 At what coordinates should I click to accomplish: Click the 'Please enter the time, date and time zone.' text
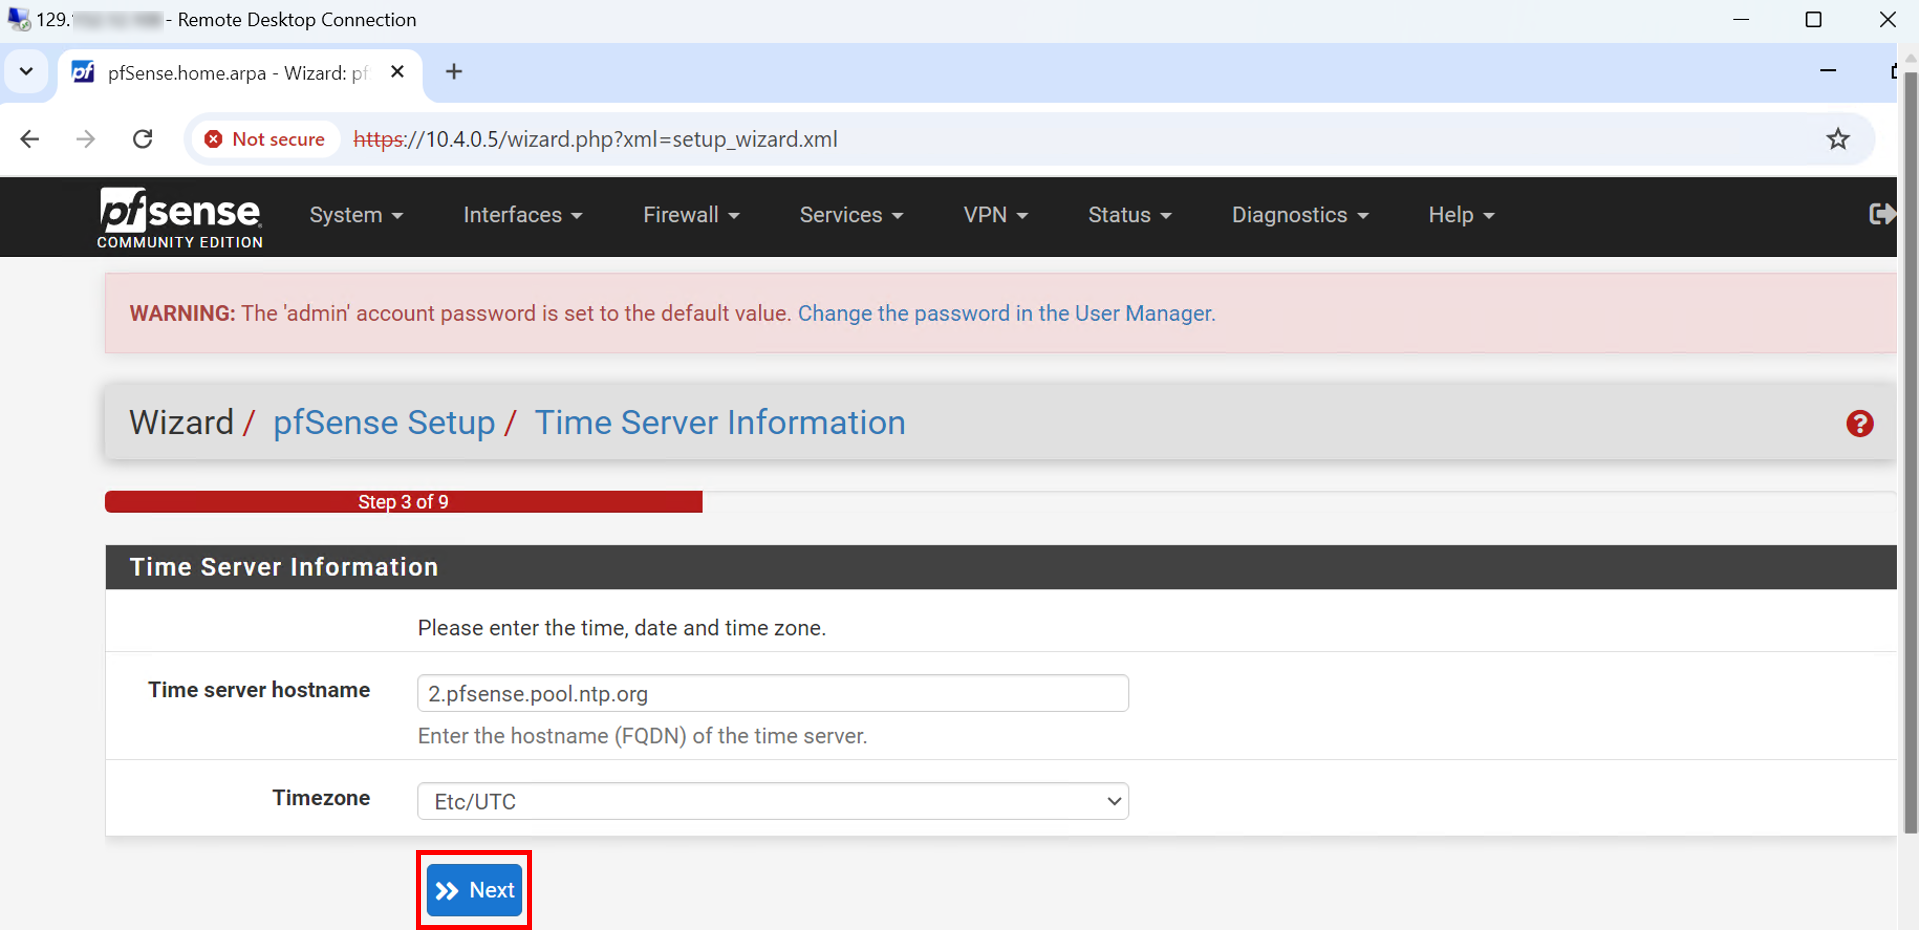[x=622, y=628]
